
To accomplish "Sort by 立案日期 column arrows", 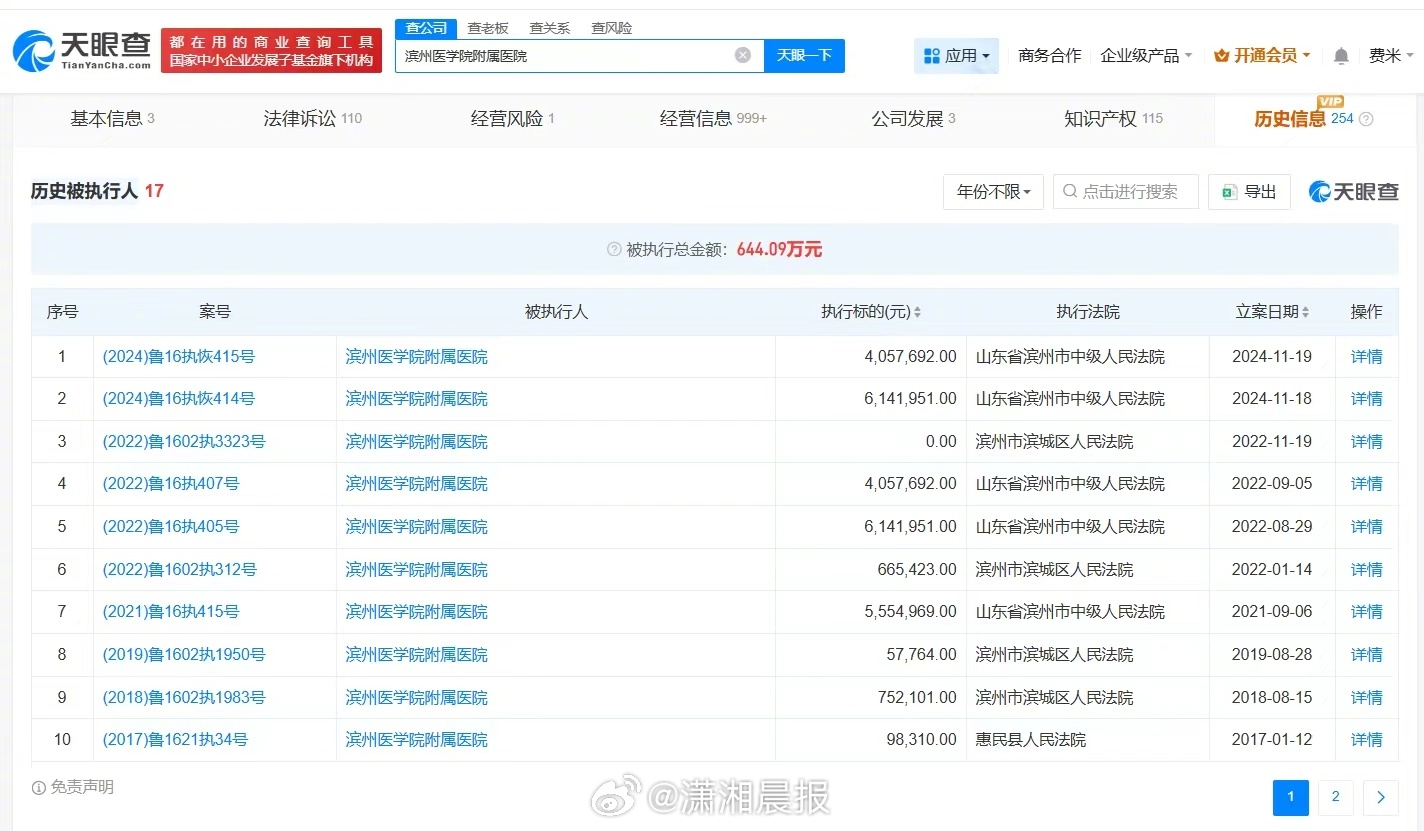I will pos(1305,313).
